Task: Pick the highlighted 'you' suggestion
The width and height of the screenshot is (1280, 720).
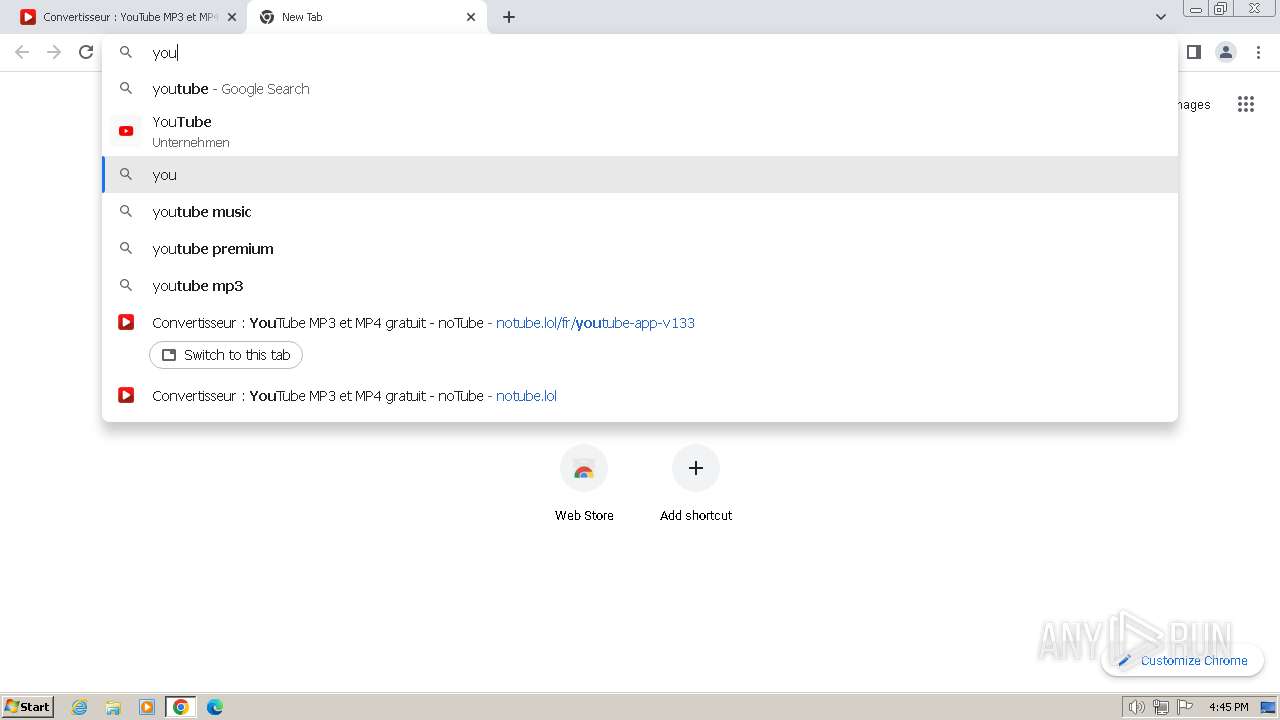Action: click(640, 174)
